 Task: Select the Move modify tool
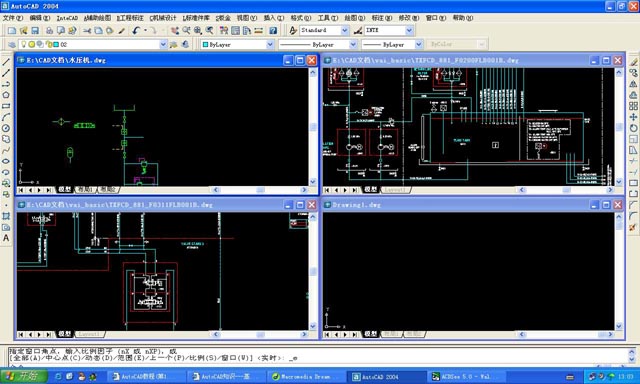point(633,117)
